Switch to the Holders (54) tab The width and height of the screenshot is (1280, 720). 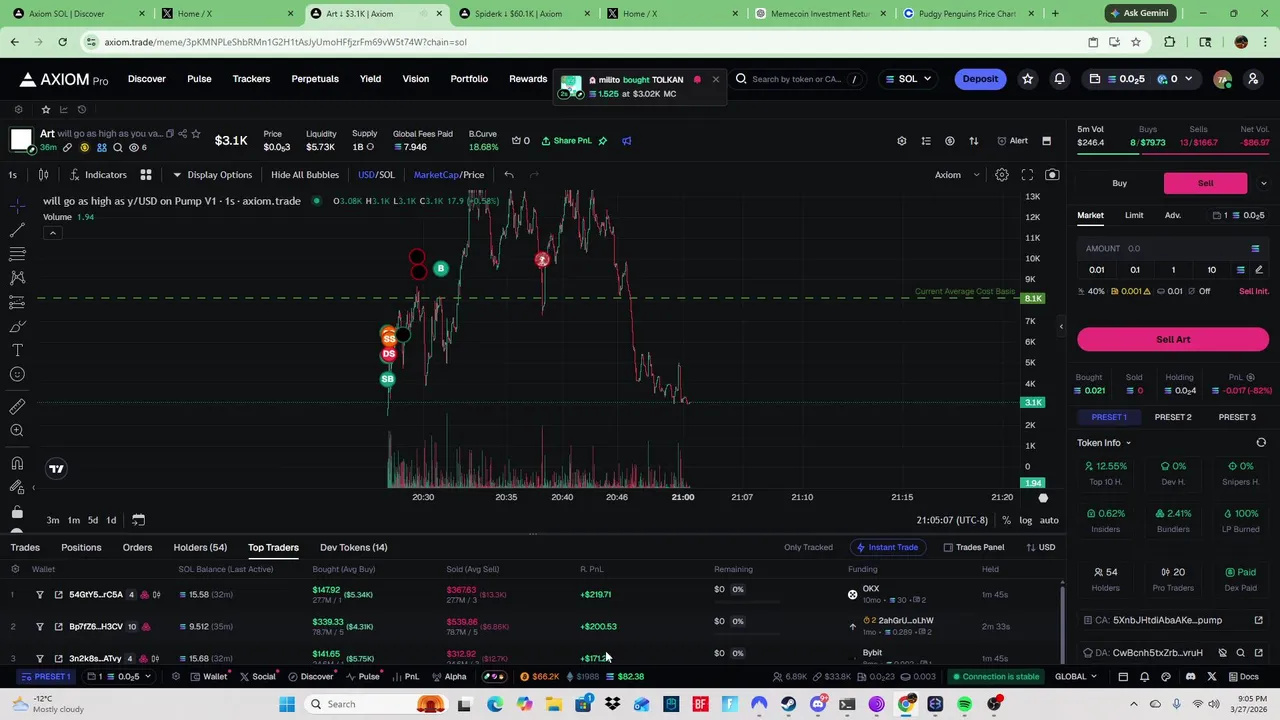200,547
